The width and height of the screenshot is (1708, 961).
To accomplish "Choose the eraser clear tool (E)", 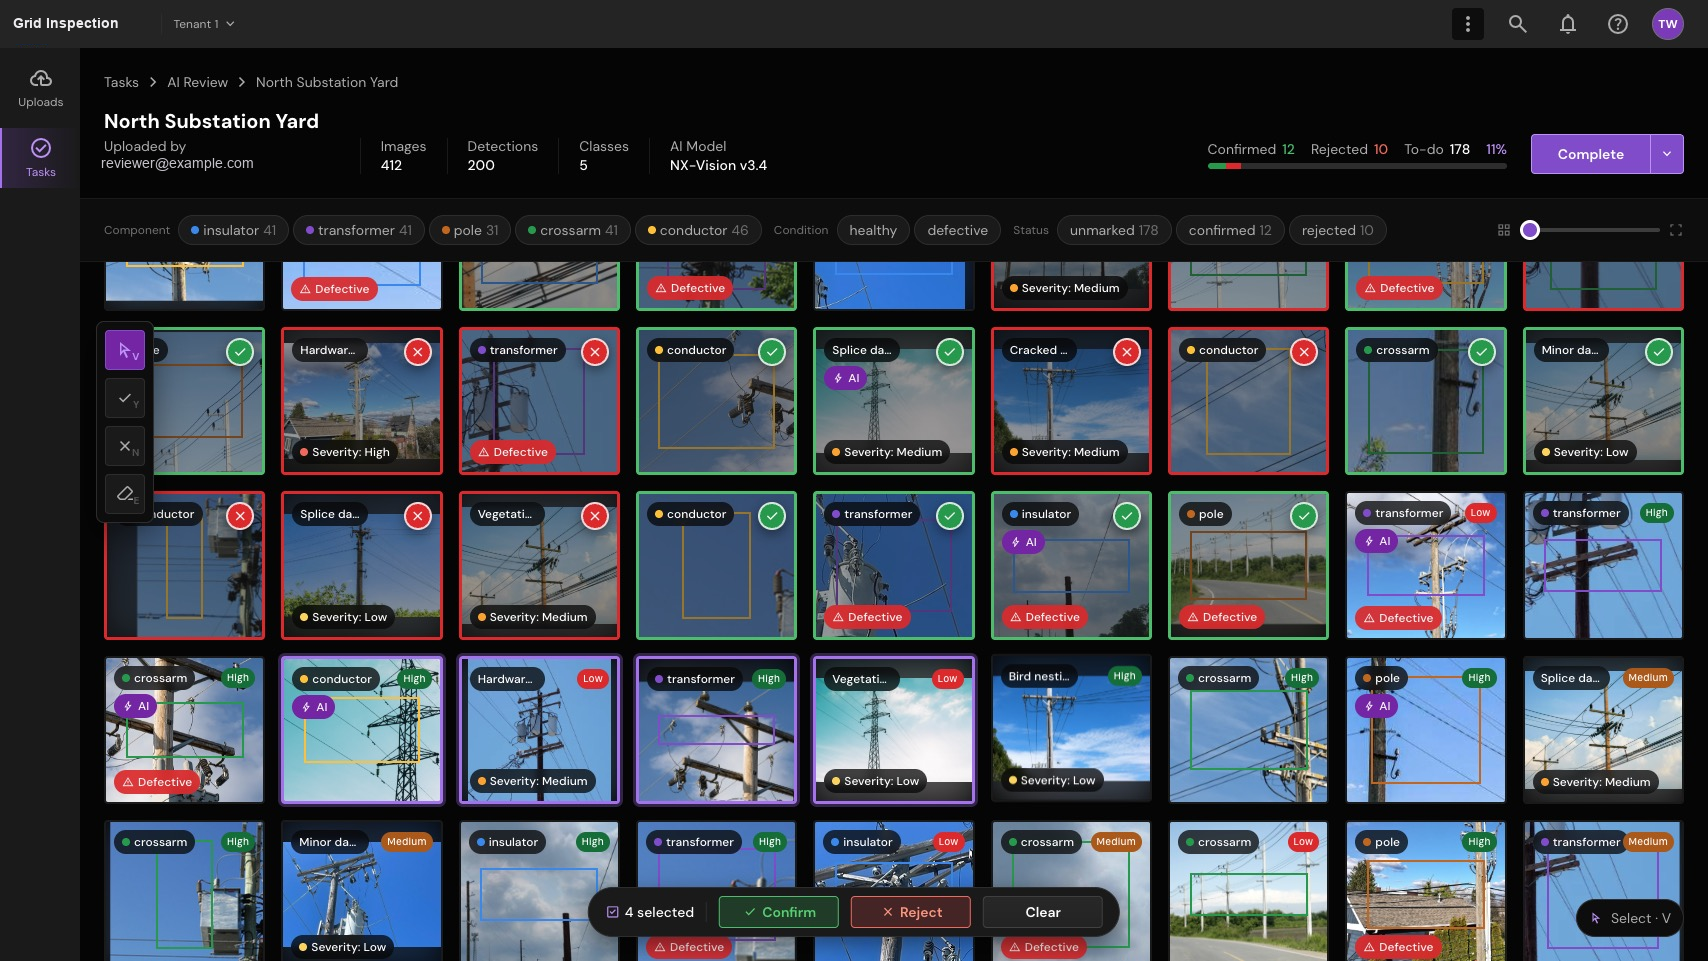I will click(x=125, y=494).
